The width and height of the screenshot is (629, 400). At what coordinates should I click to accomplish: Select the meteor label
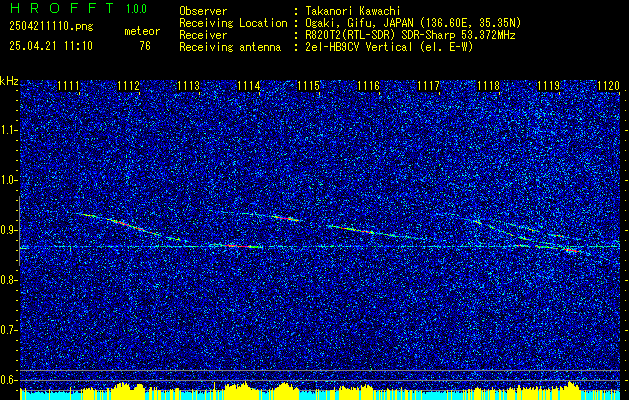(142, 31)
